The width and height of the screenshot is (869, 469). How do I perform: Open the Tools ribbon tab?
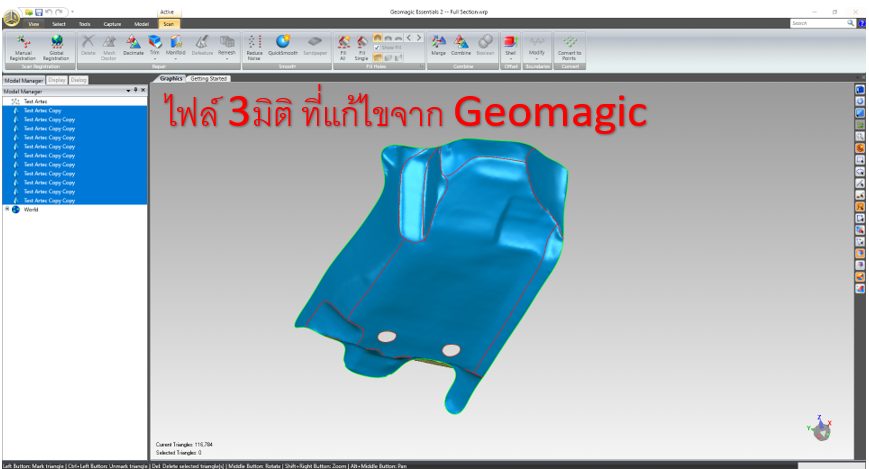click(x=84, y=24)
